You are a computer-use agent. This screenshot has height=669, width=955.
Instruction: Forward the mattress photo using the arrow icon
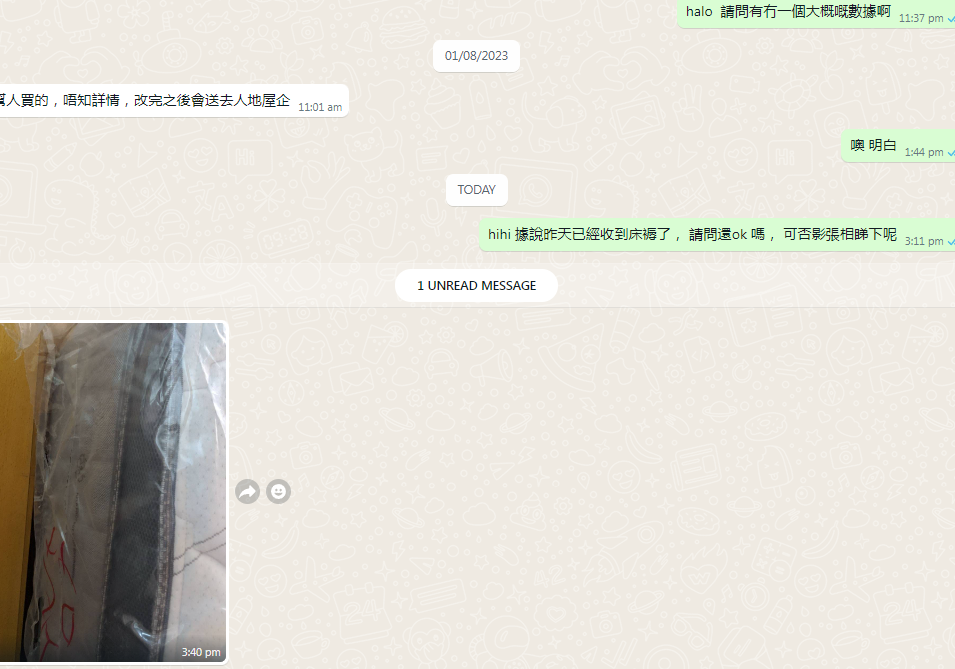pos(247,492)
